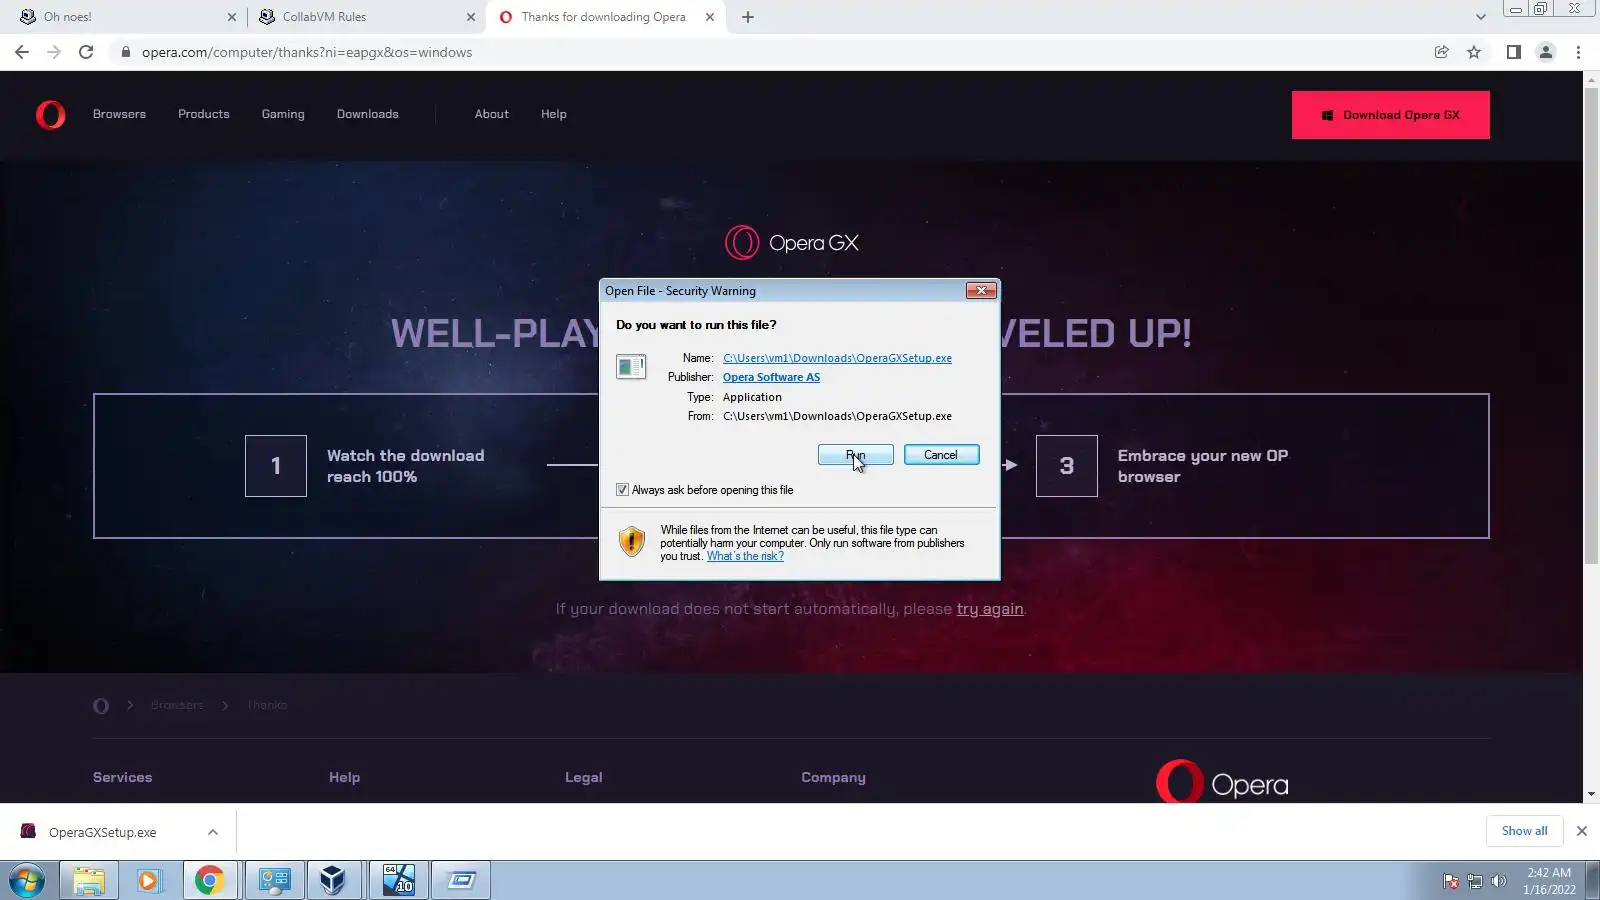The height and width of the screenshot is (900, 1600).
Task: Close the Security Warning dialog with its X
Action: coord(981,291)
